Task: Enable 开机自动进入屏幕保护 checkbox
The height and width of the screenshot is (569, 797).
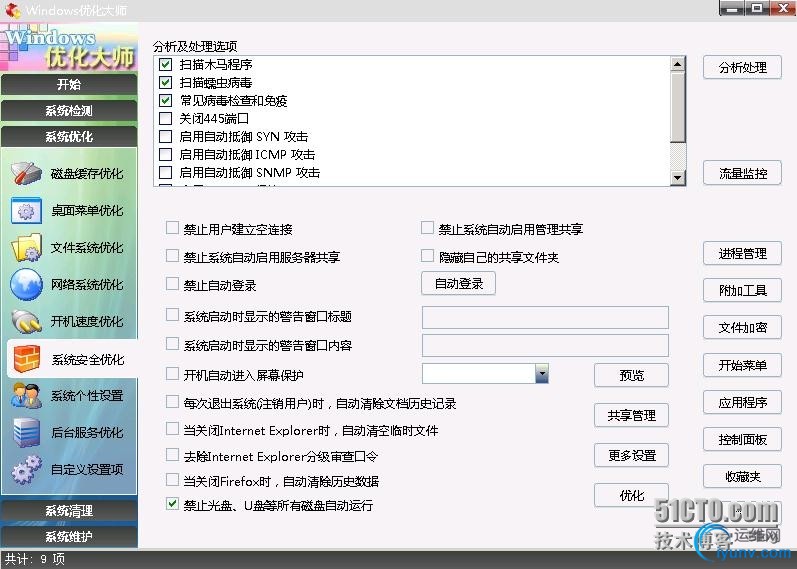Action: point(172,374)
